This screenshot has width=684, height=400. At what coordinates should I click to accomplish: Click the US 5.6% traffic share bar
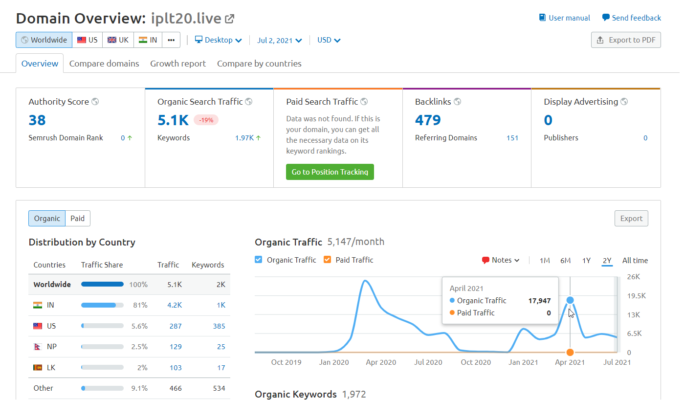[x=102, y=326]
